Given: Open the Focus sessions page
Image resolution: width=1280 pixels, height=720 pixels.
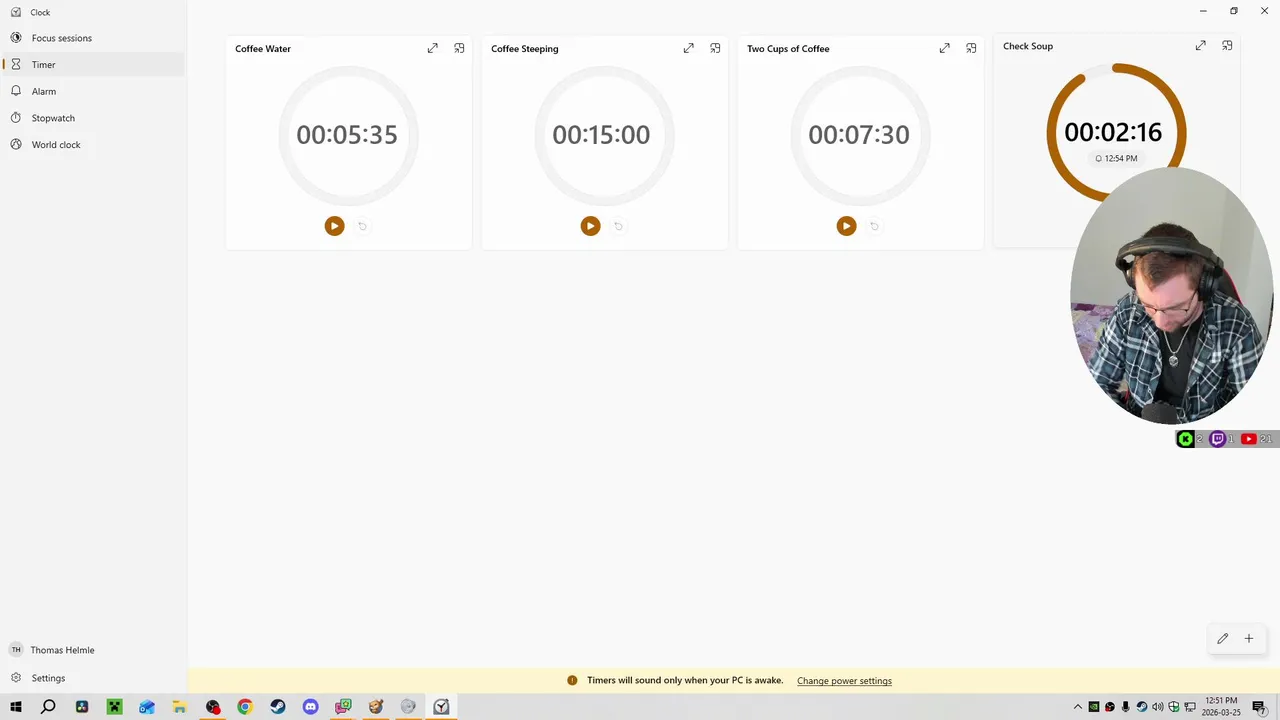Looking at the screenshot, I should coord(93,38).
